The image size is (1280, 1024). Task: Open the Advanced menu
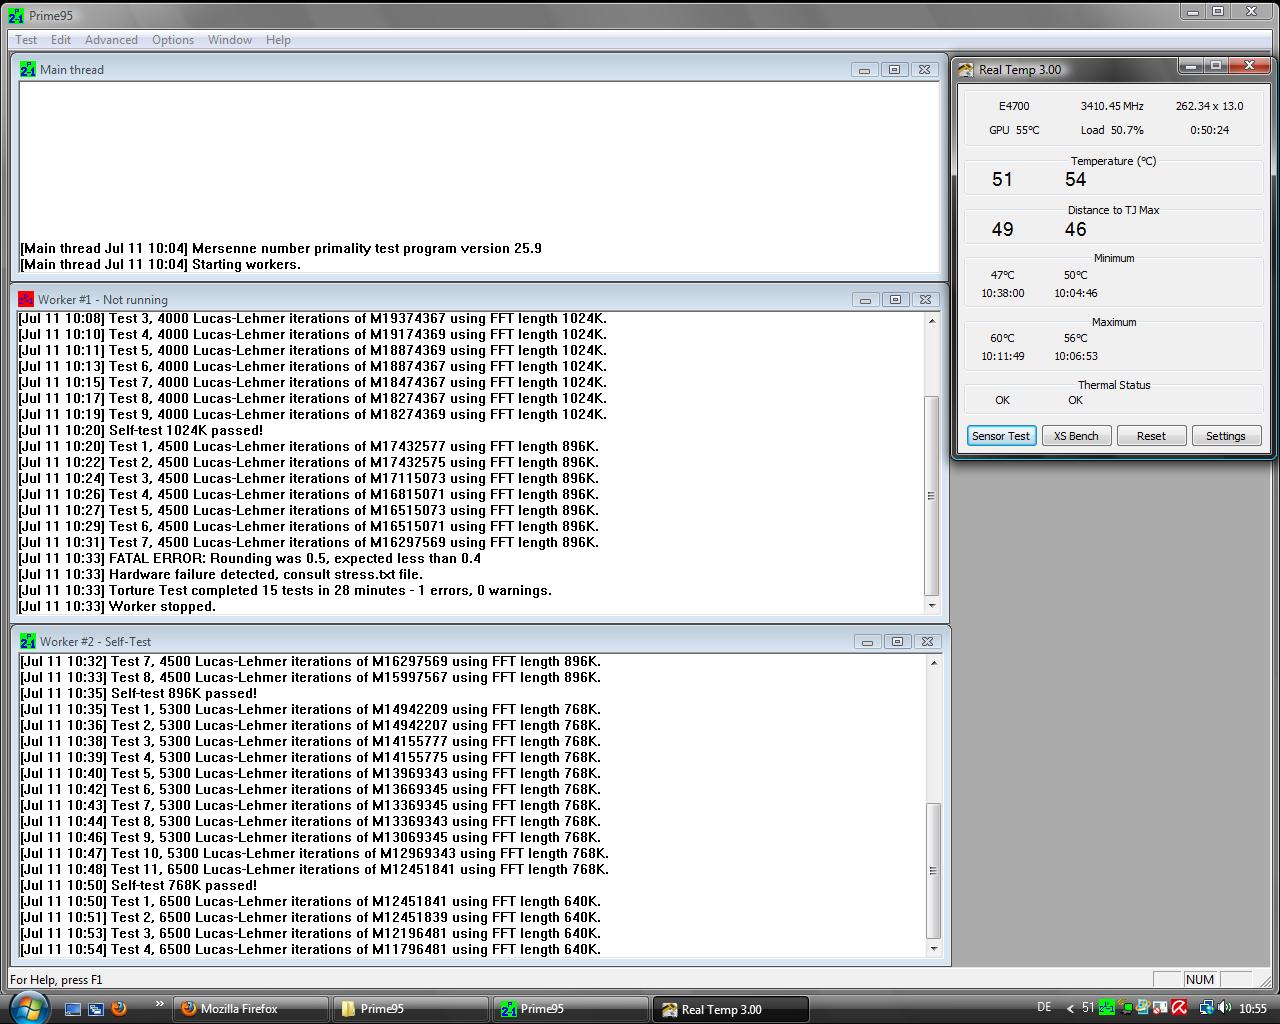tap(111, 40)
